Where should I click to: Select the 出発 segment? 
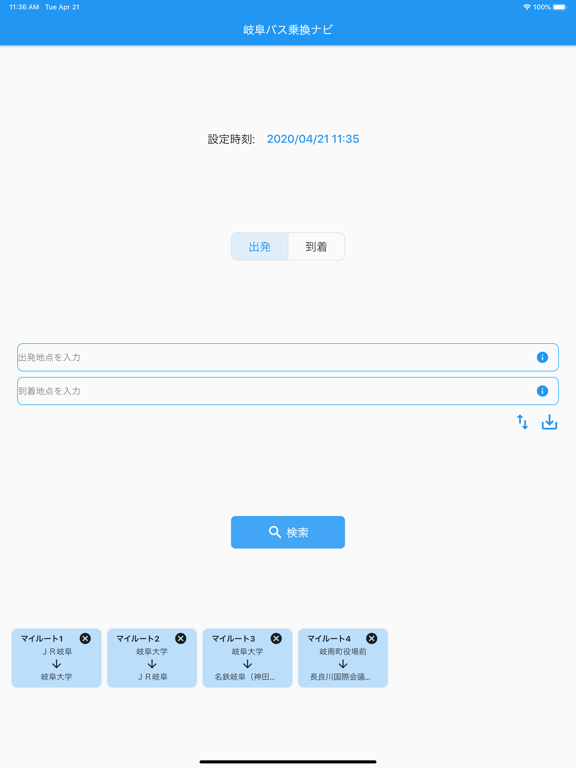(260, 246)
